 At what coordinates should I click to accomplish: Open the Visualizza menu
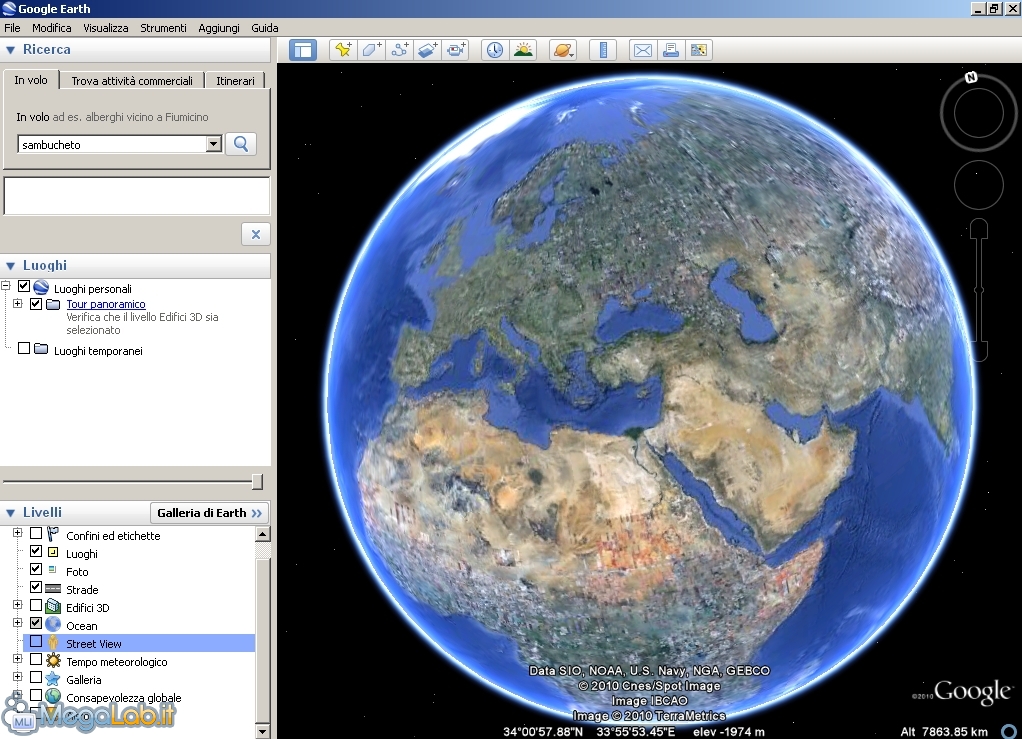coord(106,28)
